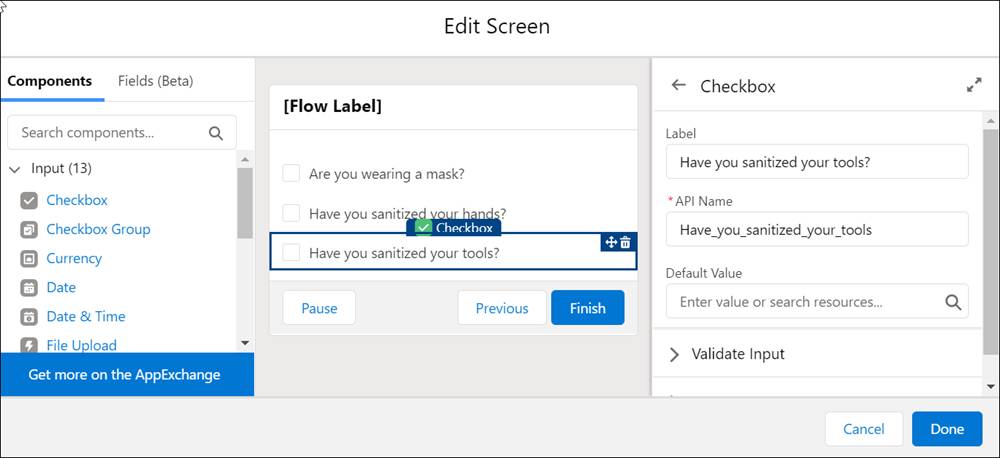The image size is (1000, 458).
Task: Click the Date & Time component icon
Action: coord(28,316)
